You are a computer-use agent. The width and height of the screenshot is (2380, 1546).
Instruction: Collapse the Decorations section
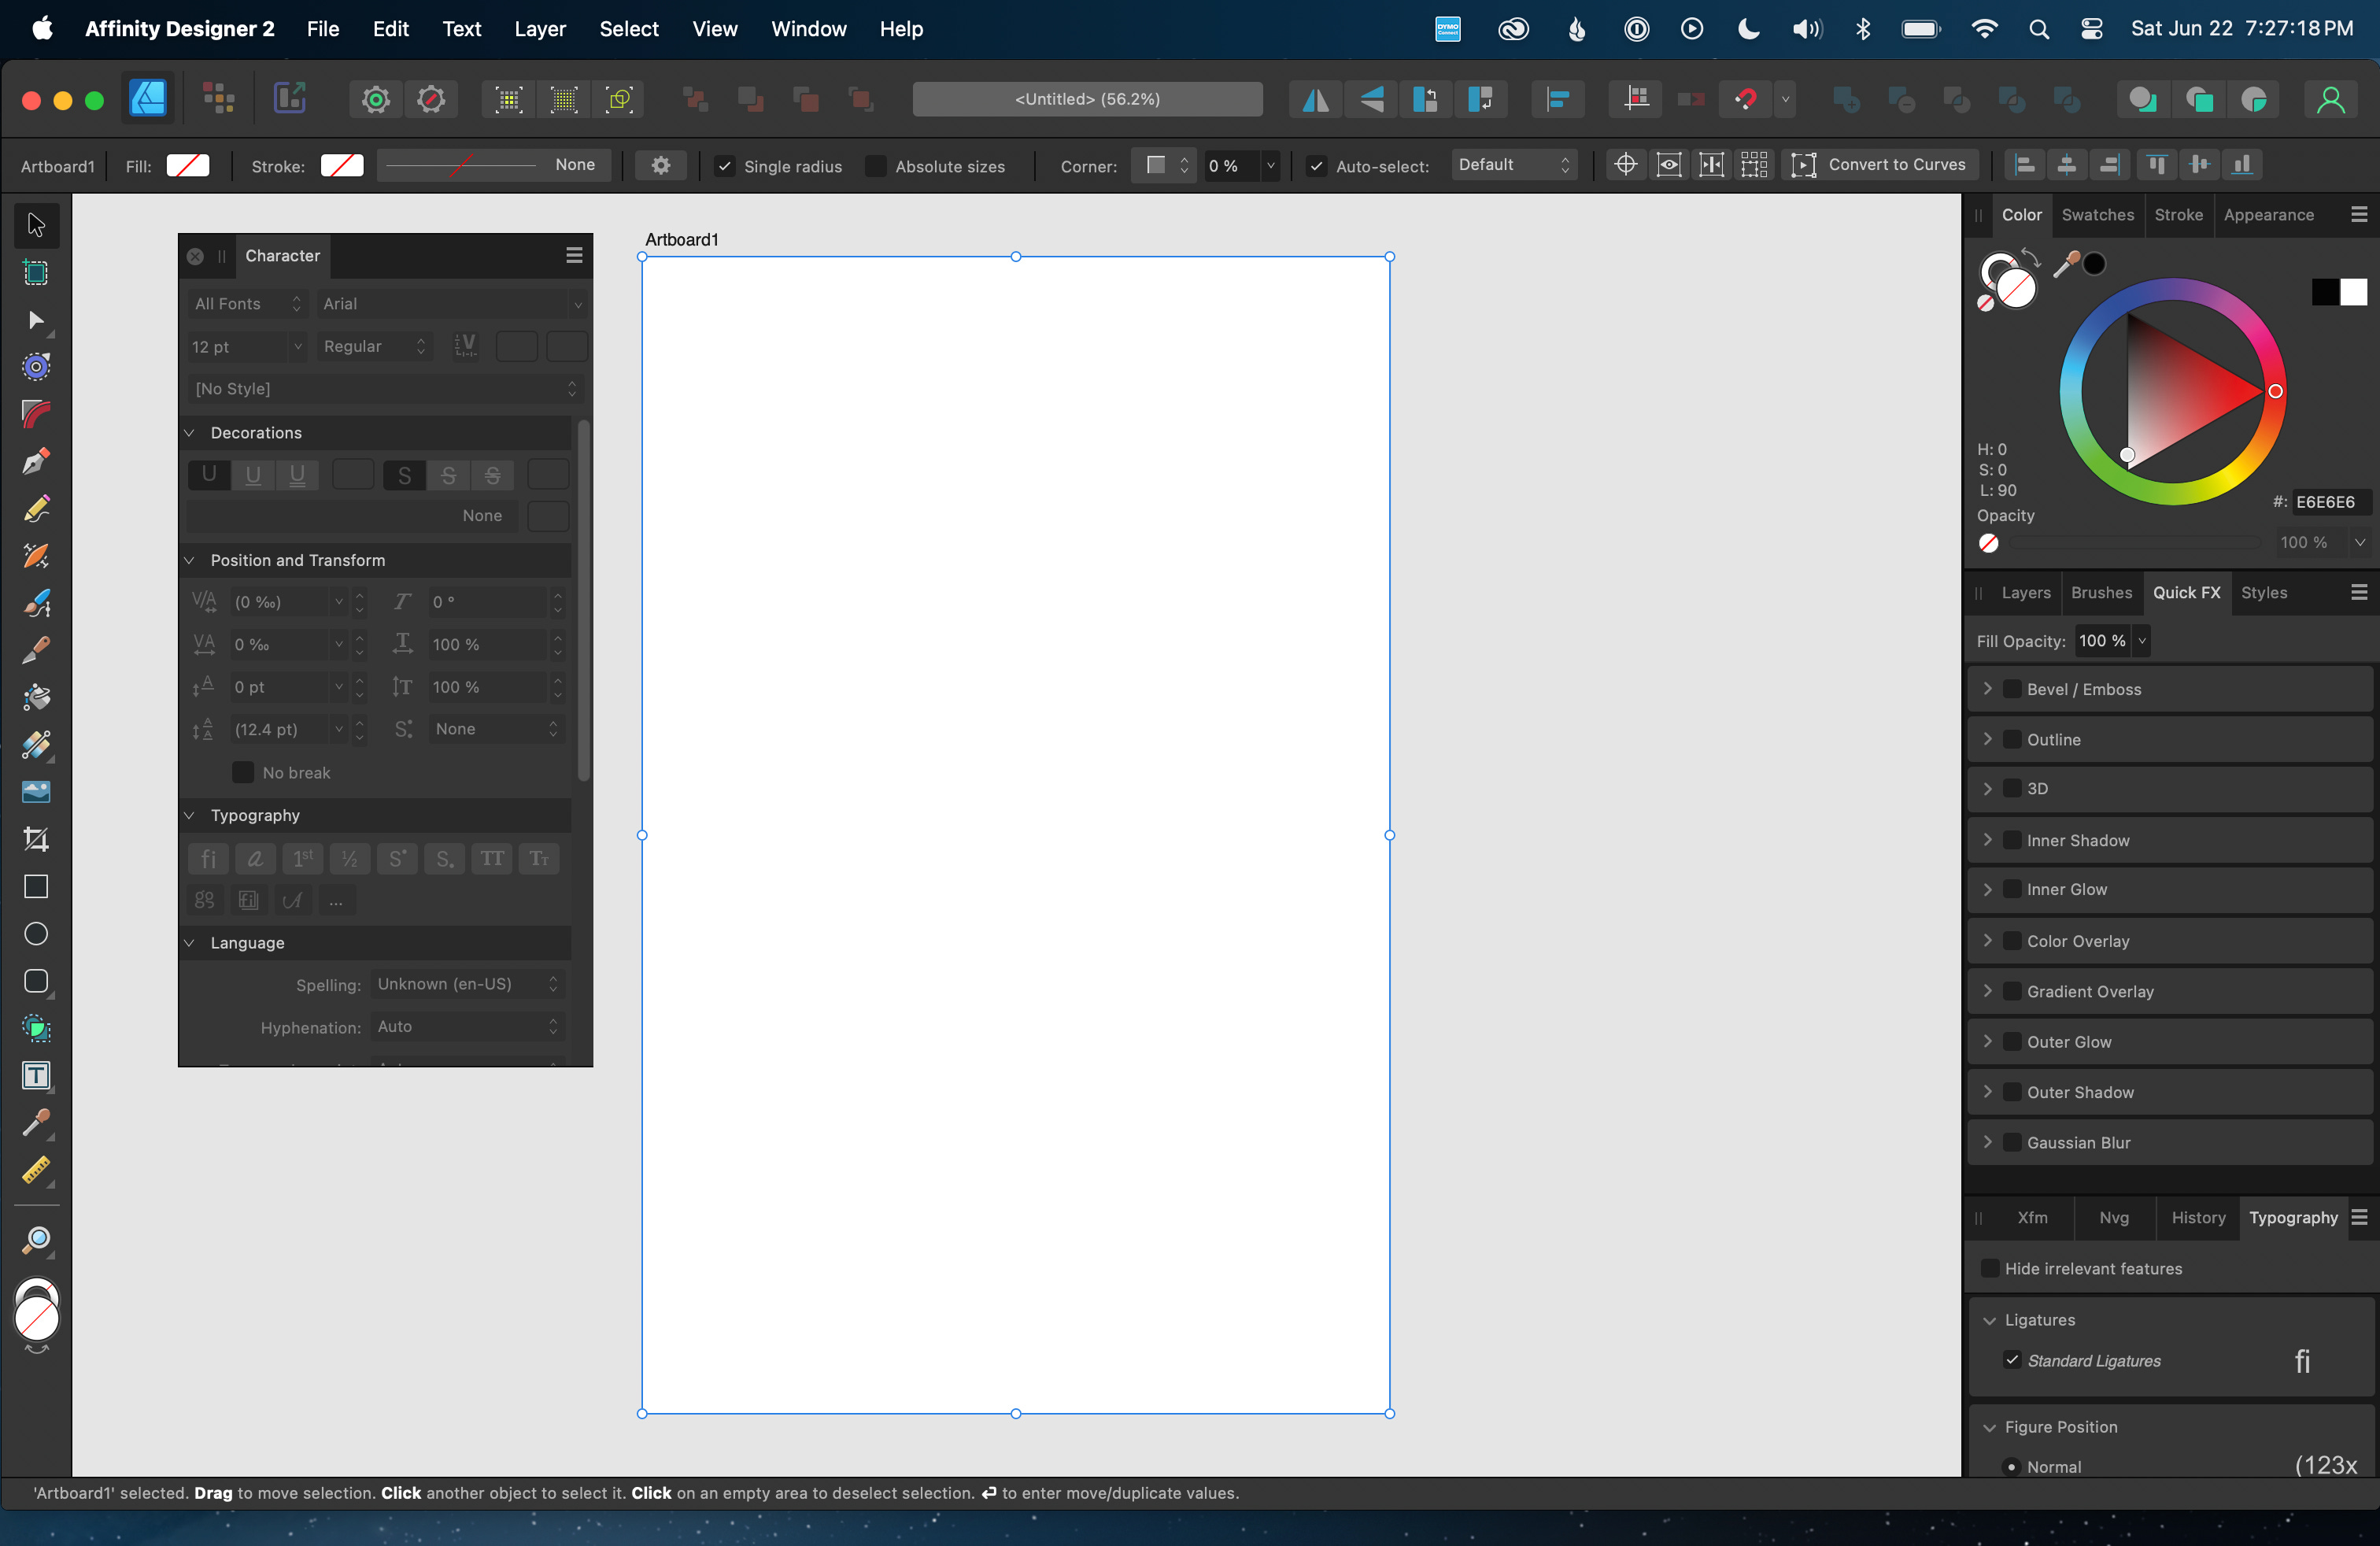tap(190, 433)
